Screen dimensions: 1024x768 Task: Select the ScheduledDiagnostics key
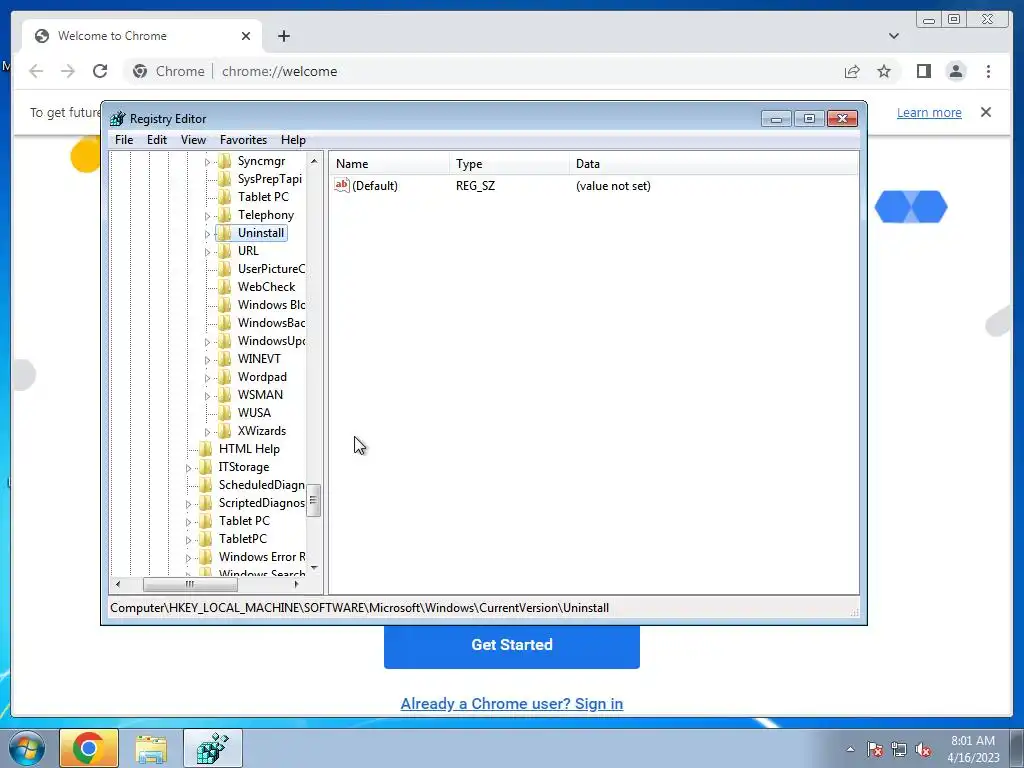pos(261,485)
